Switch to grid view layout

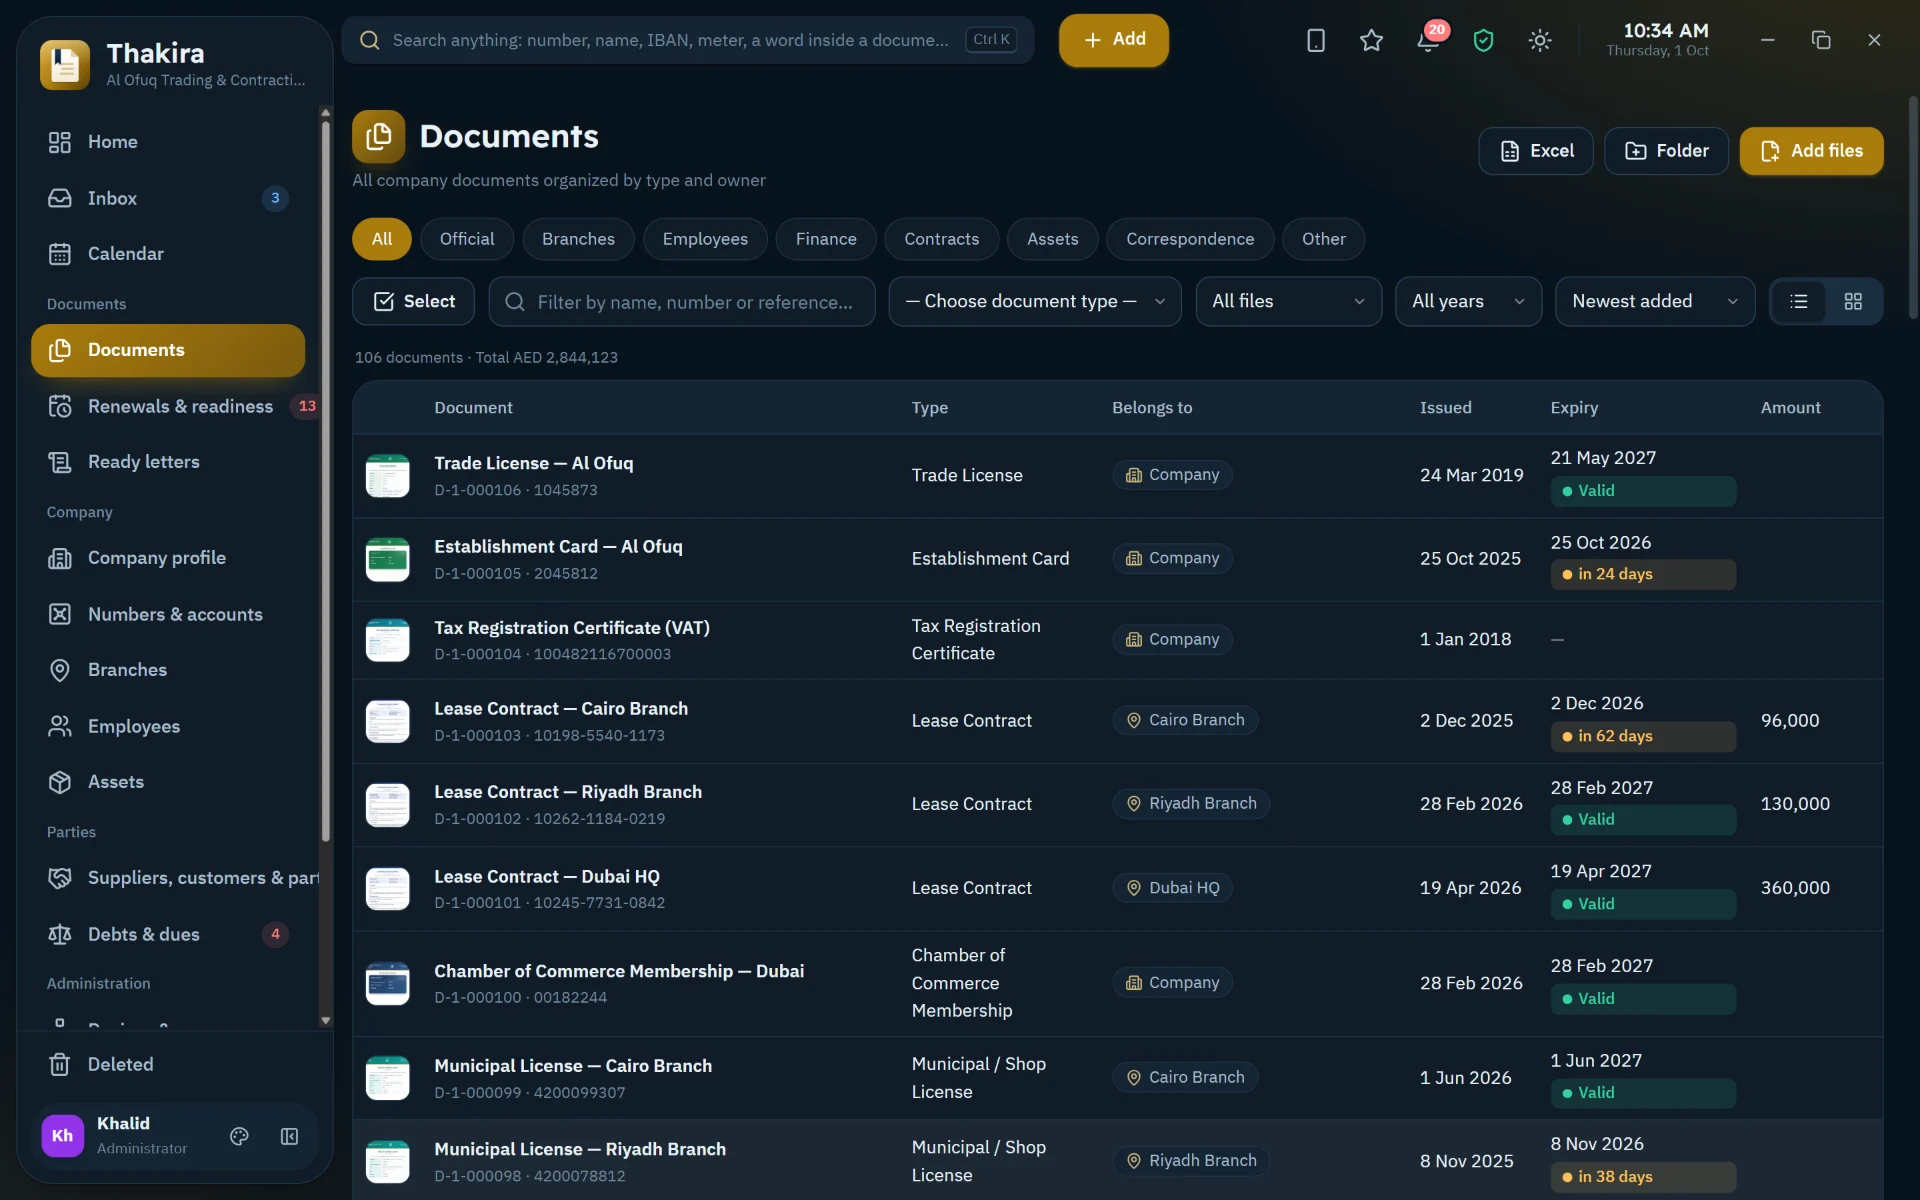coord(1853,301)
